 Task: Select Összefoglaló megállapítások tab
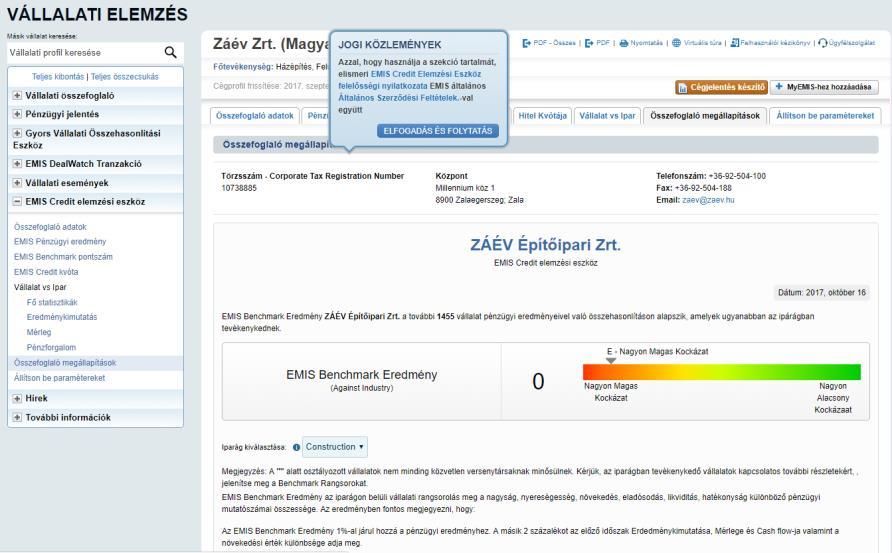click(704, 115)
